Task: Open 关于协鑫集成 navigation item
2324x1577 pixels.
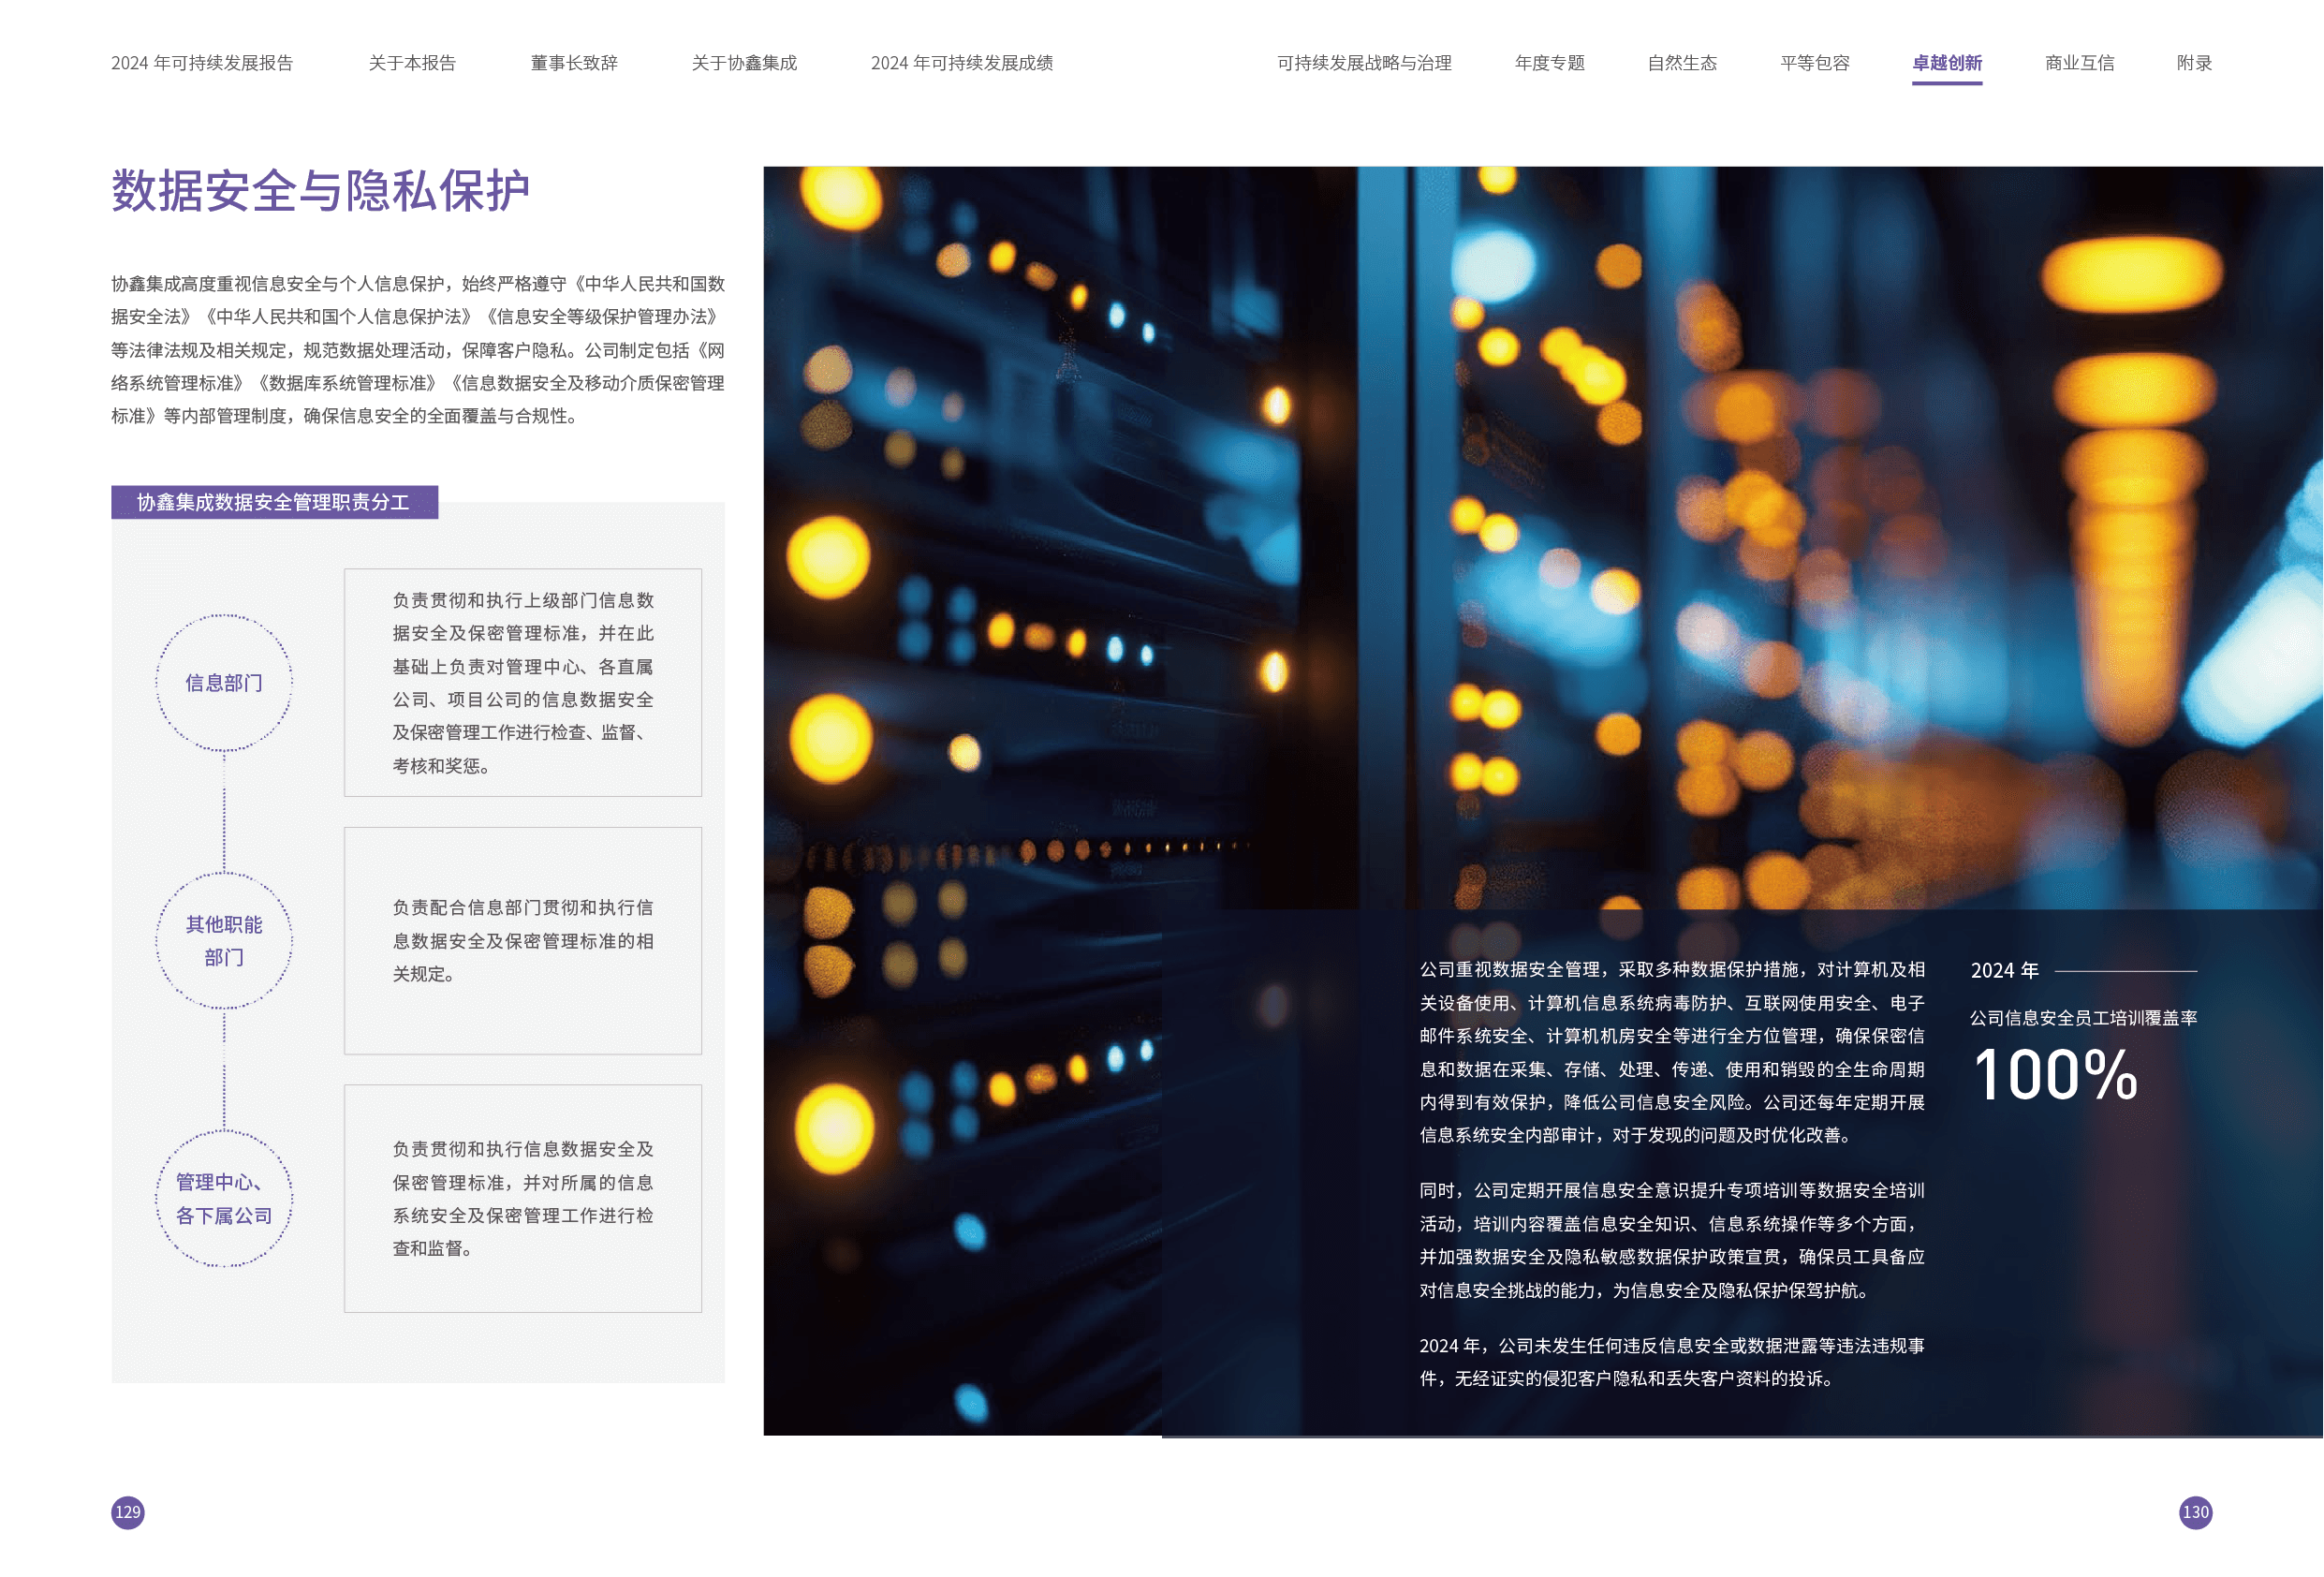Action: [x=744, y=63]
